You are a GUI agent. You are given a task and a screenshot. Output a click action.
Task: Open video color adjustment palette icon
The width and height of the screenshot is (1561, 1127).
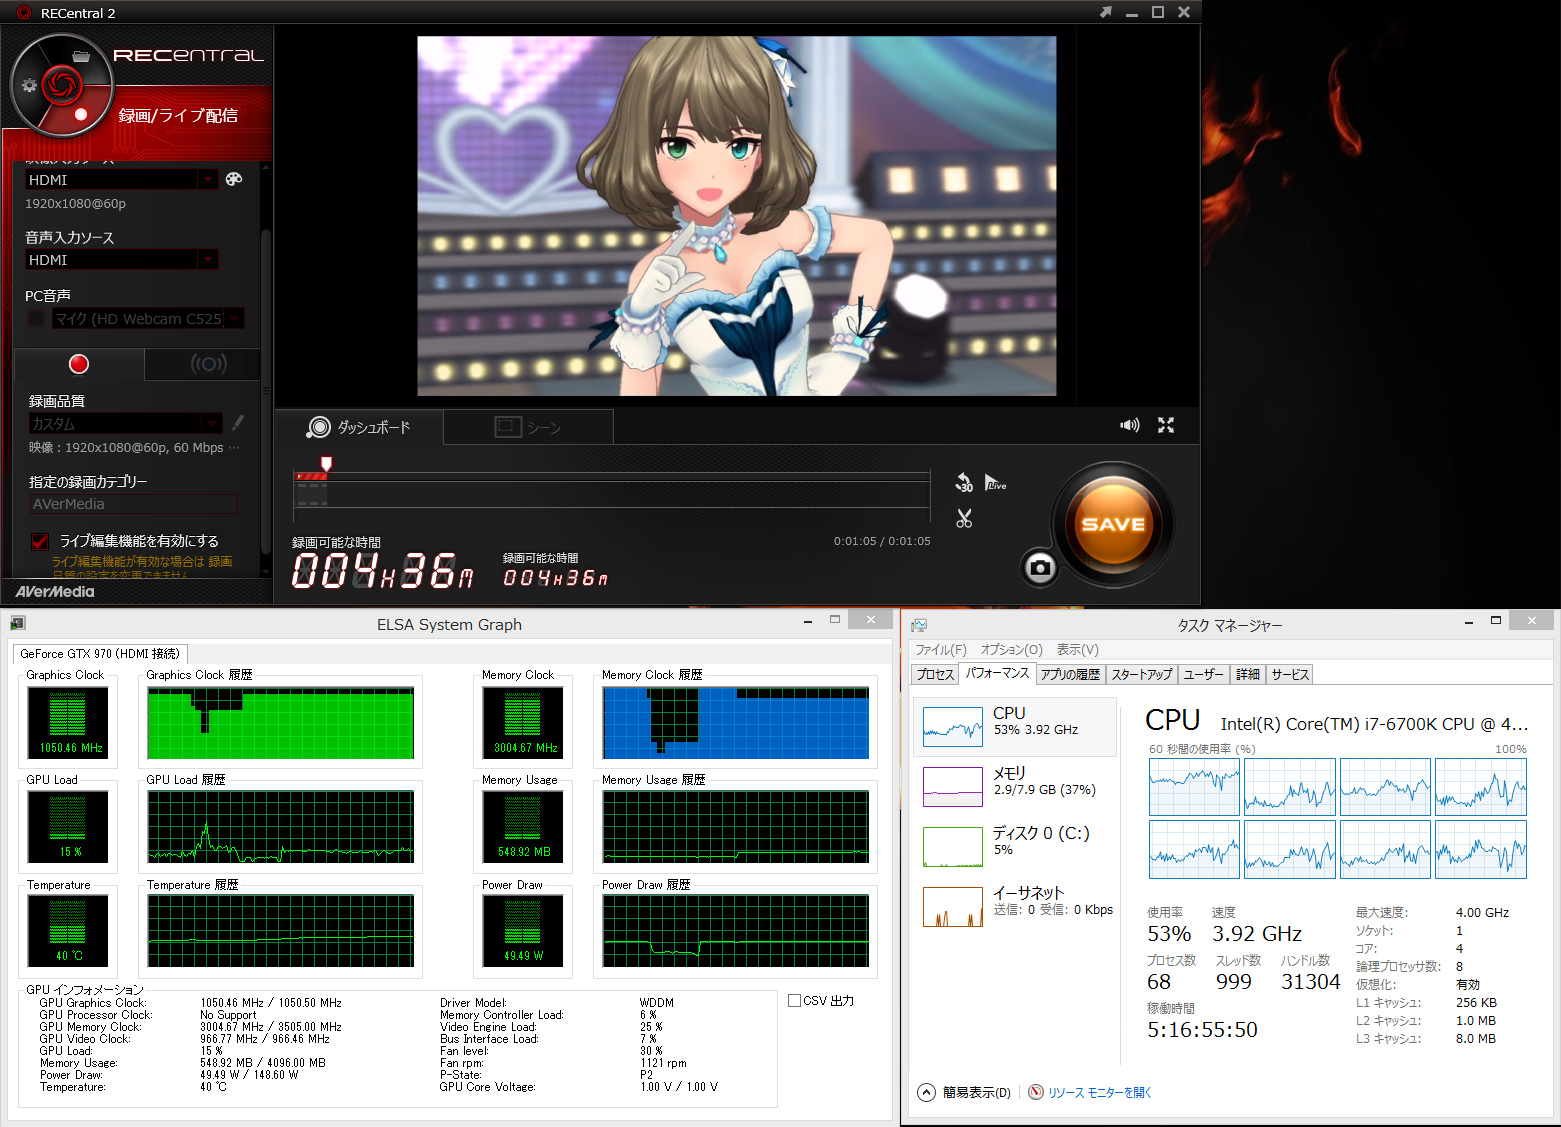click(x=234, y=179)
